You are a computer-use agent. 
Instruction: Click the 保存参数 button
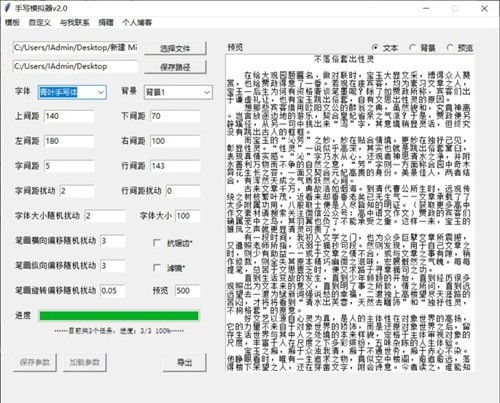[x=35, y=362]
